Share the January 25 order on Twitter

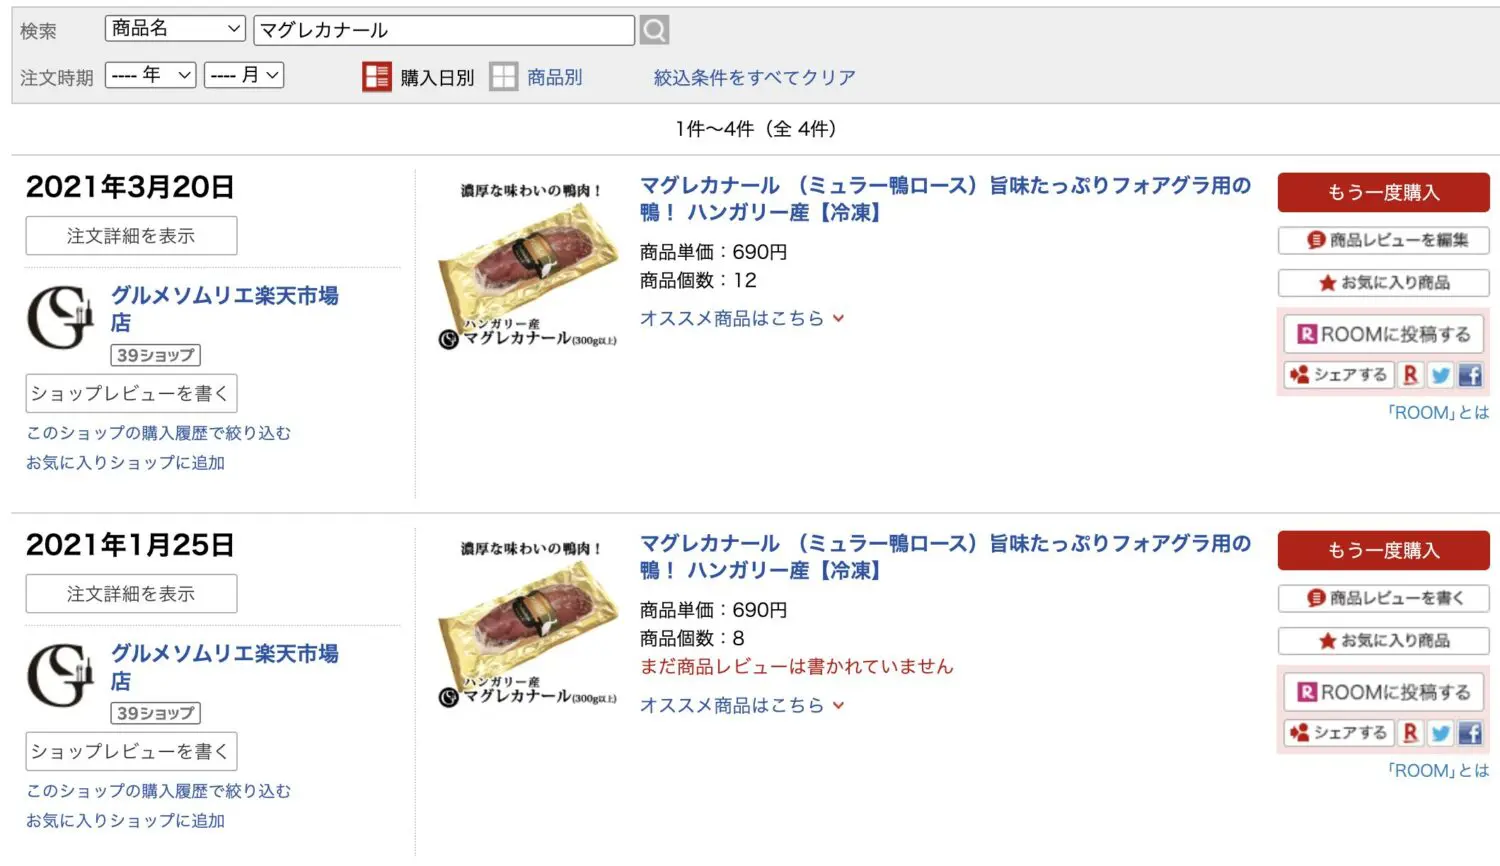click(x=1440, y=733)
